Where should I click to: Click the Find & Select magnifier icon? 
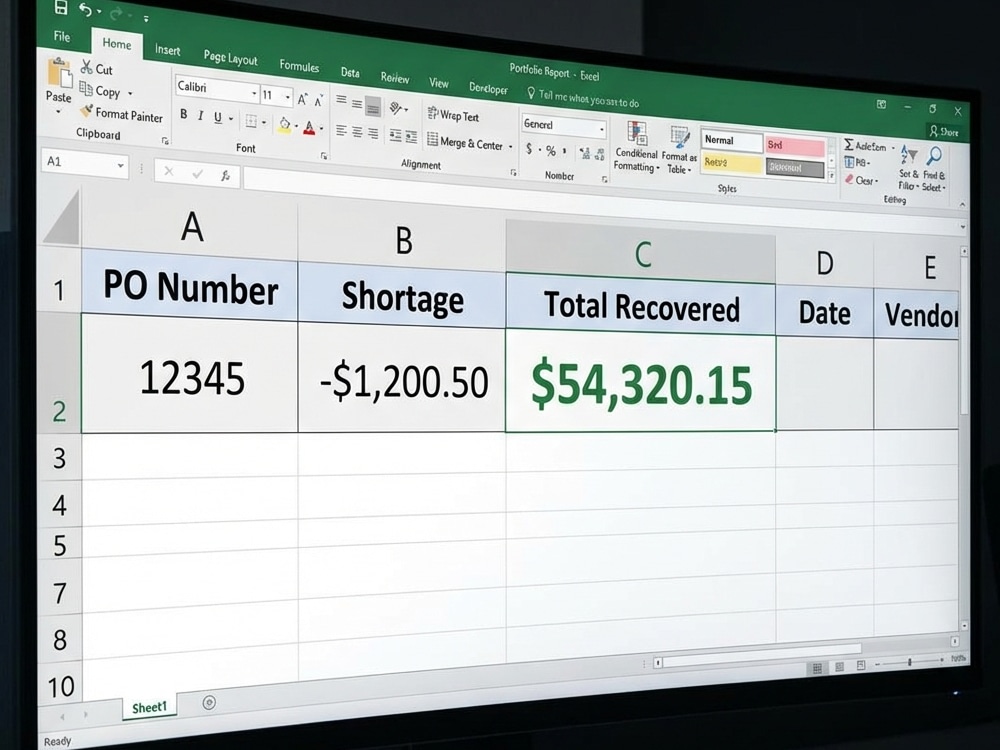934,157
